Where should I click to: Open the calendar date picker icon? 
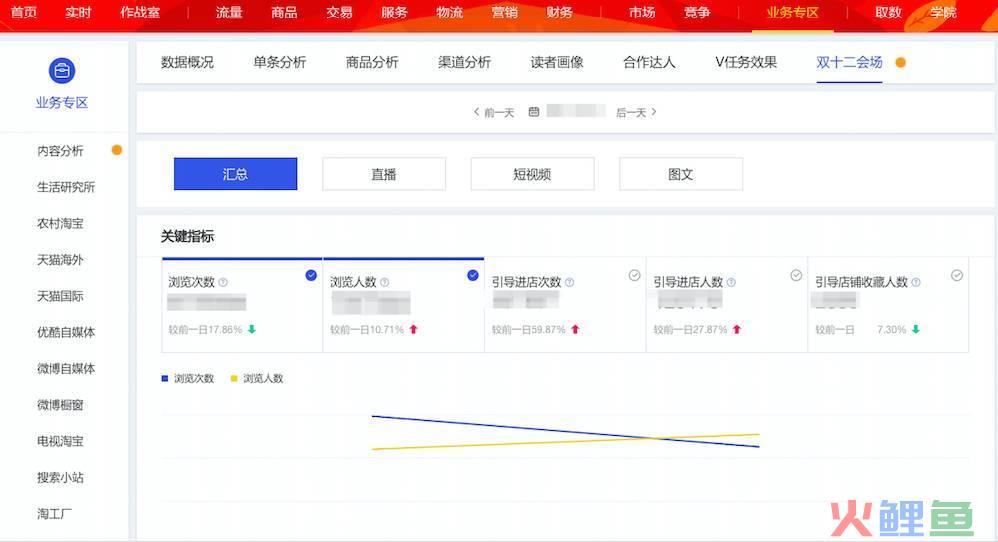click(x=534, y=112)
